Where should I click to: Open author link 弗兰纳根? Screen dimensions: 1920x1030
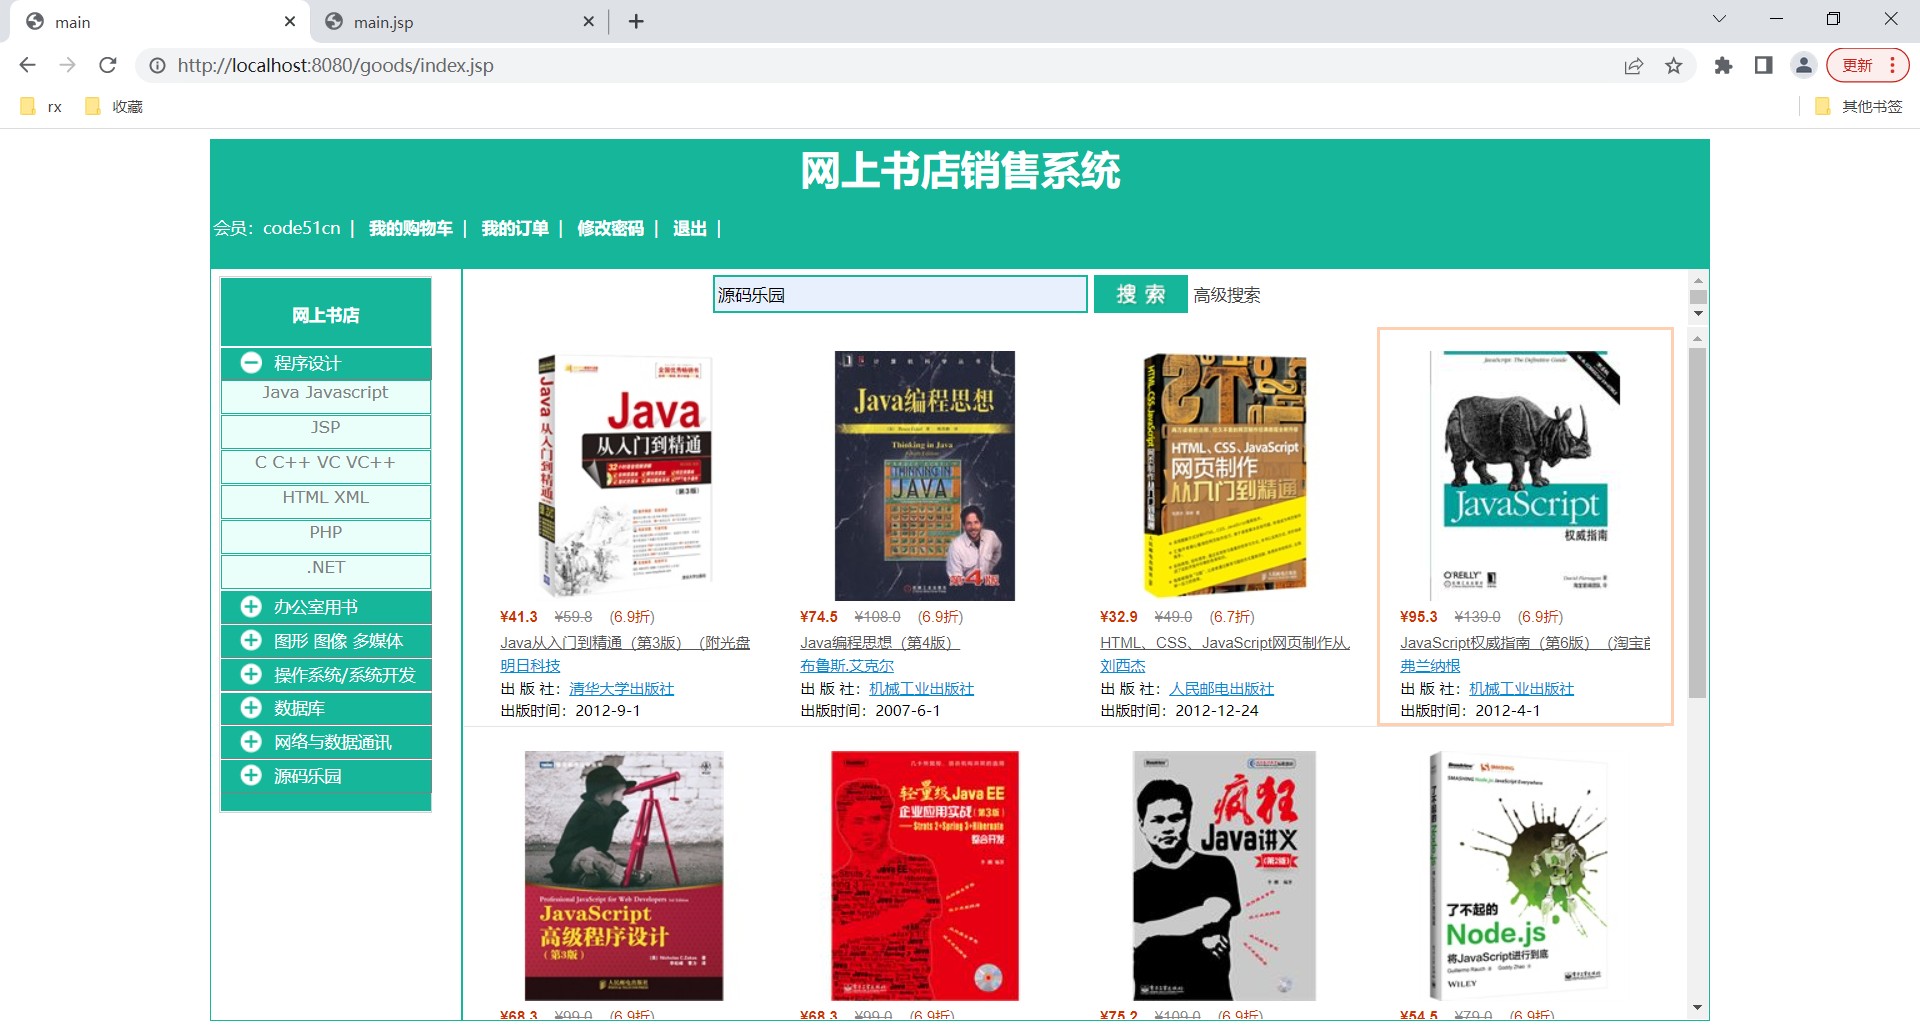tap(1430, 666)
